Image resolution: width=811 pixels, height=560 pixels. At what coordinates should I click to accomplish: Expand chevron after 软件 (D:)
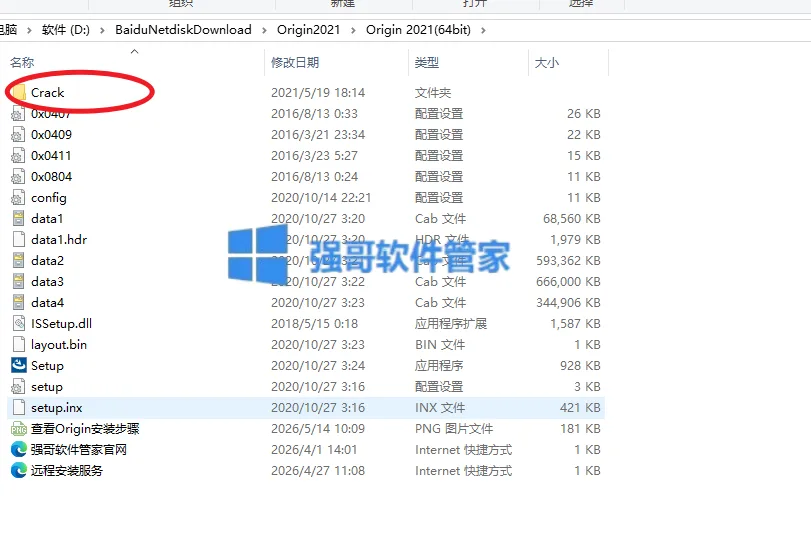coord(102,31)
